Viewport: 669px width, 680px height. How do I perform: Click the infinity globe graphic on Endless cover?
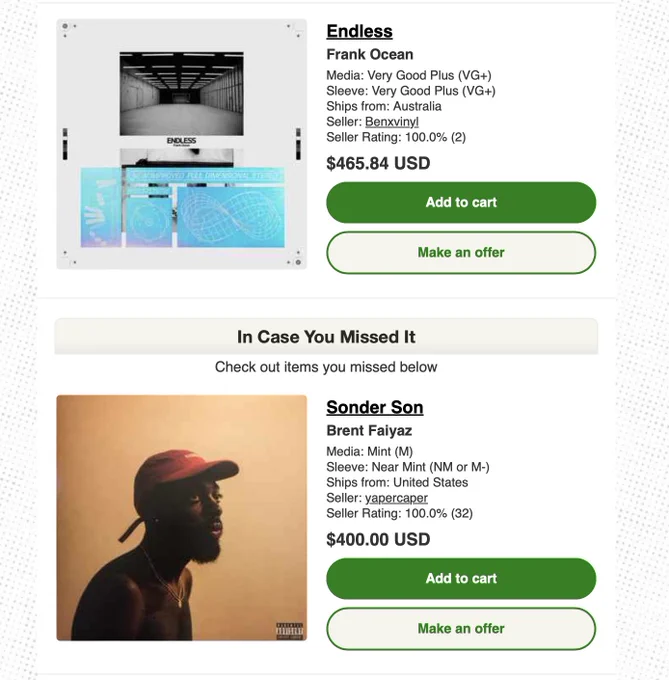[231, 216]
